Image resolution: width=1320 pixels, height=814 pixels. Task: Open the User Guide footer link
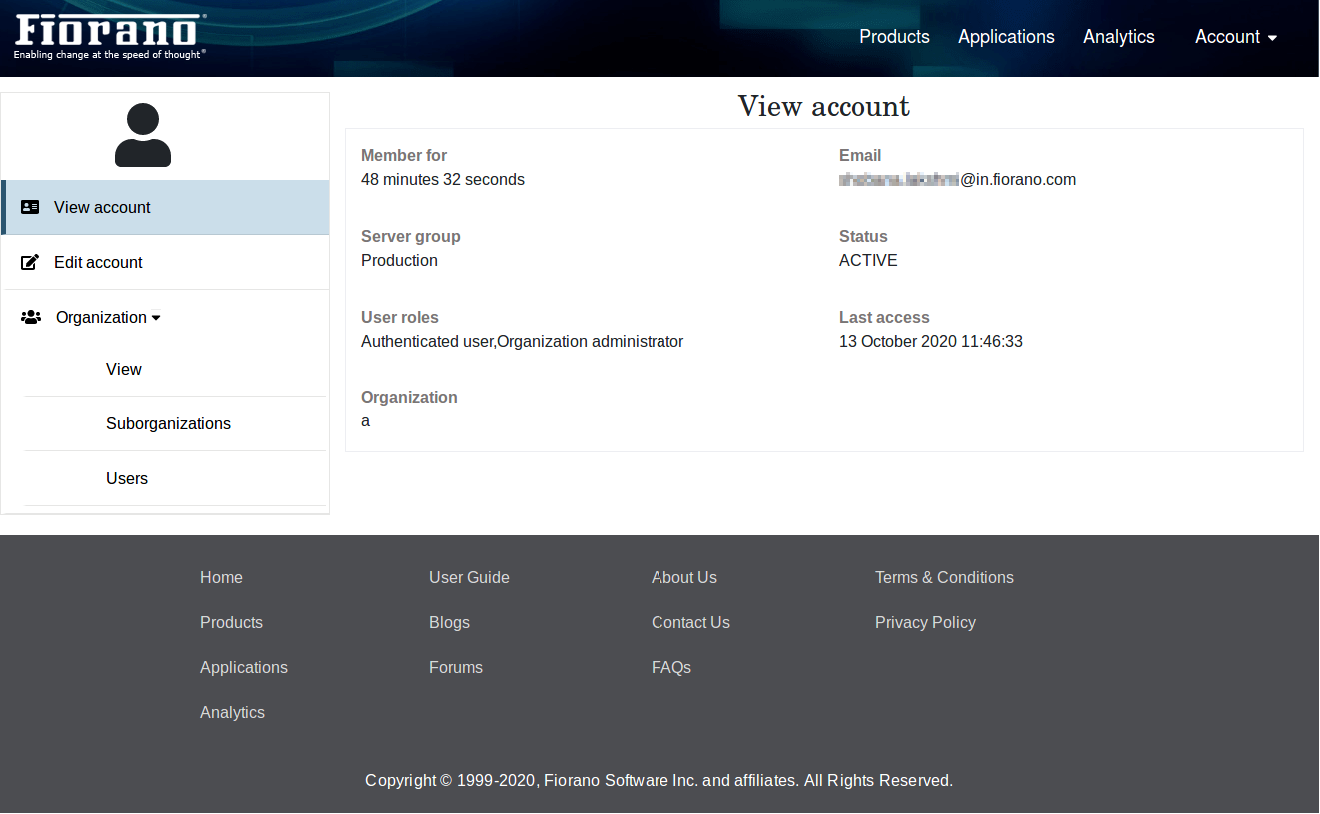[x=469, y=577]
